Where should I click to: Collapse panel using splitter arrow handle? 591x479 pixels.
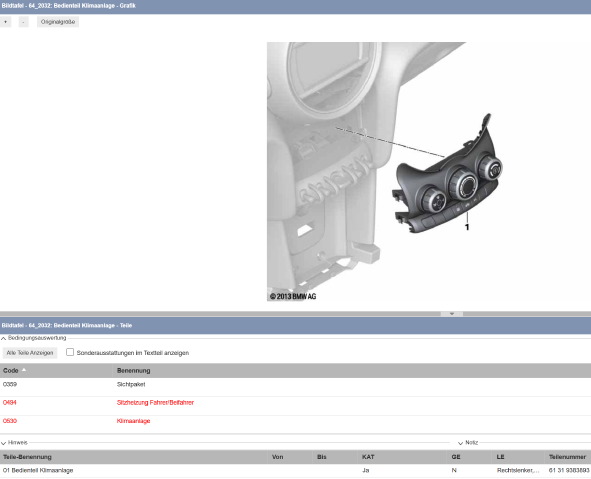(x=452, y=314)
